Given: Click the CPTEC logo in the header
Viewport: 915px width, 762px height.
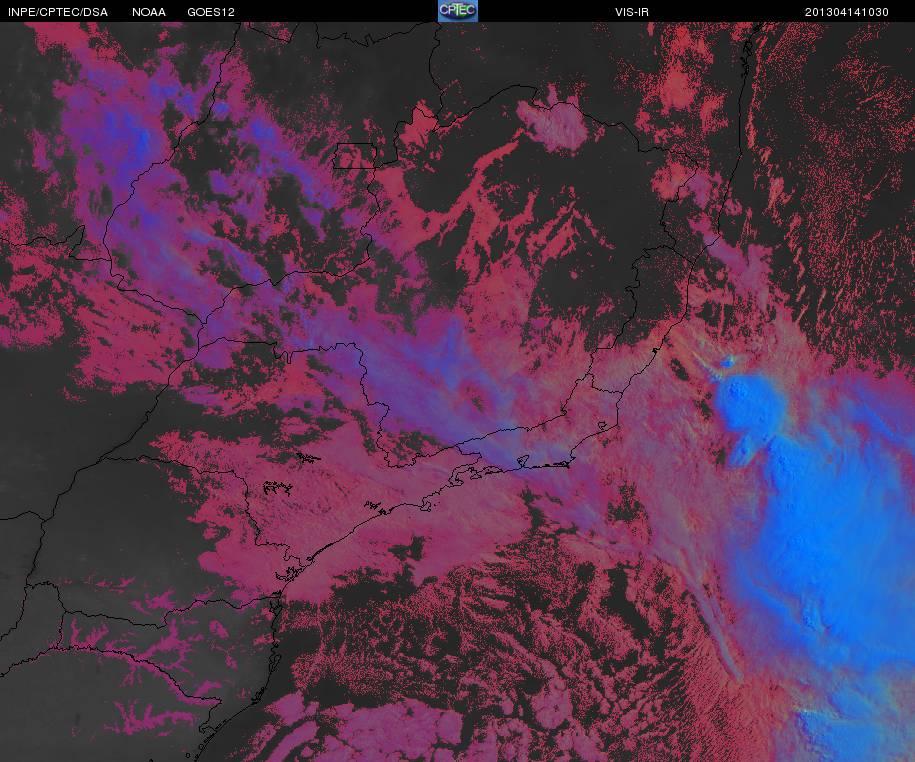Looking at the screenshot, I should click(x=458, y=11).
